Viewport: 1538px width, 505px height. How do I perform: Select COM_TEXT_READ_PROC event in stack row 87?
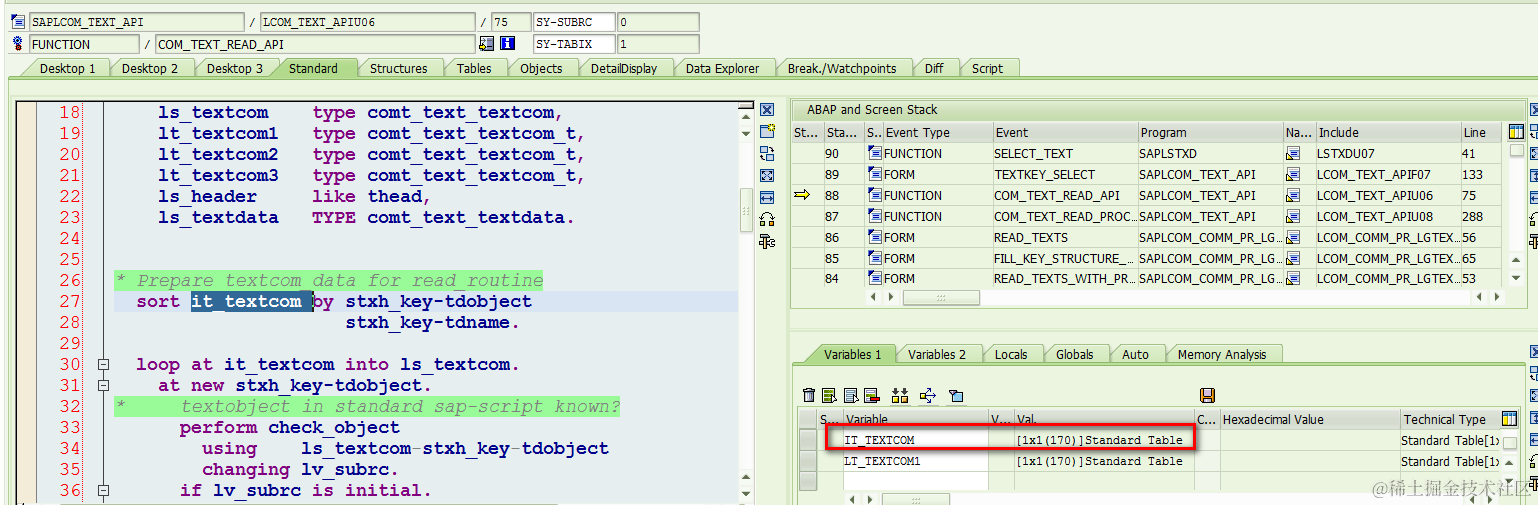[x=1064, y=217]
